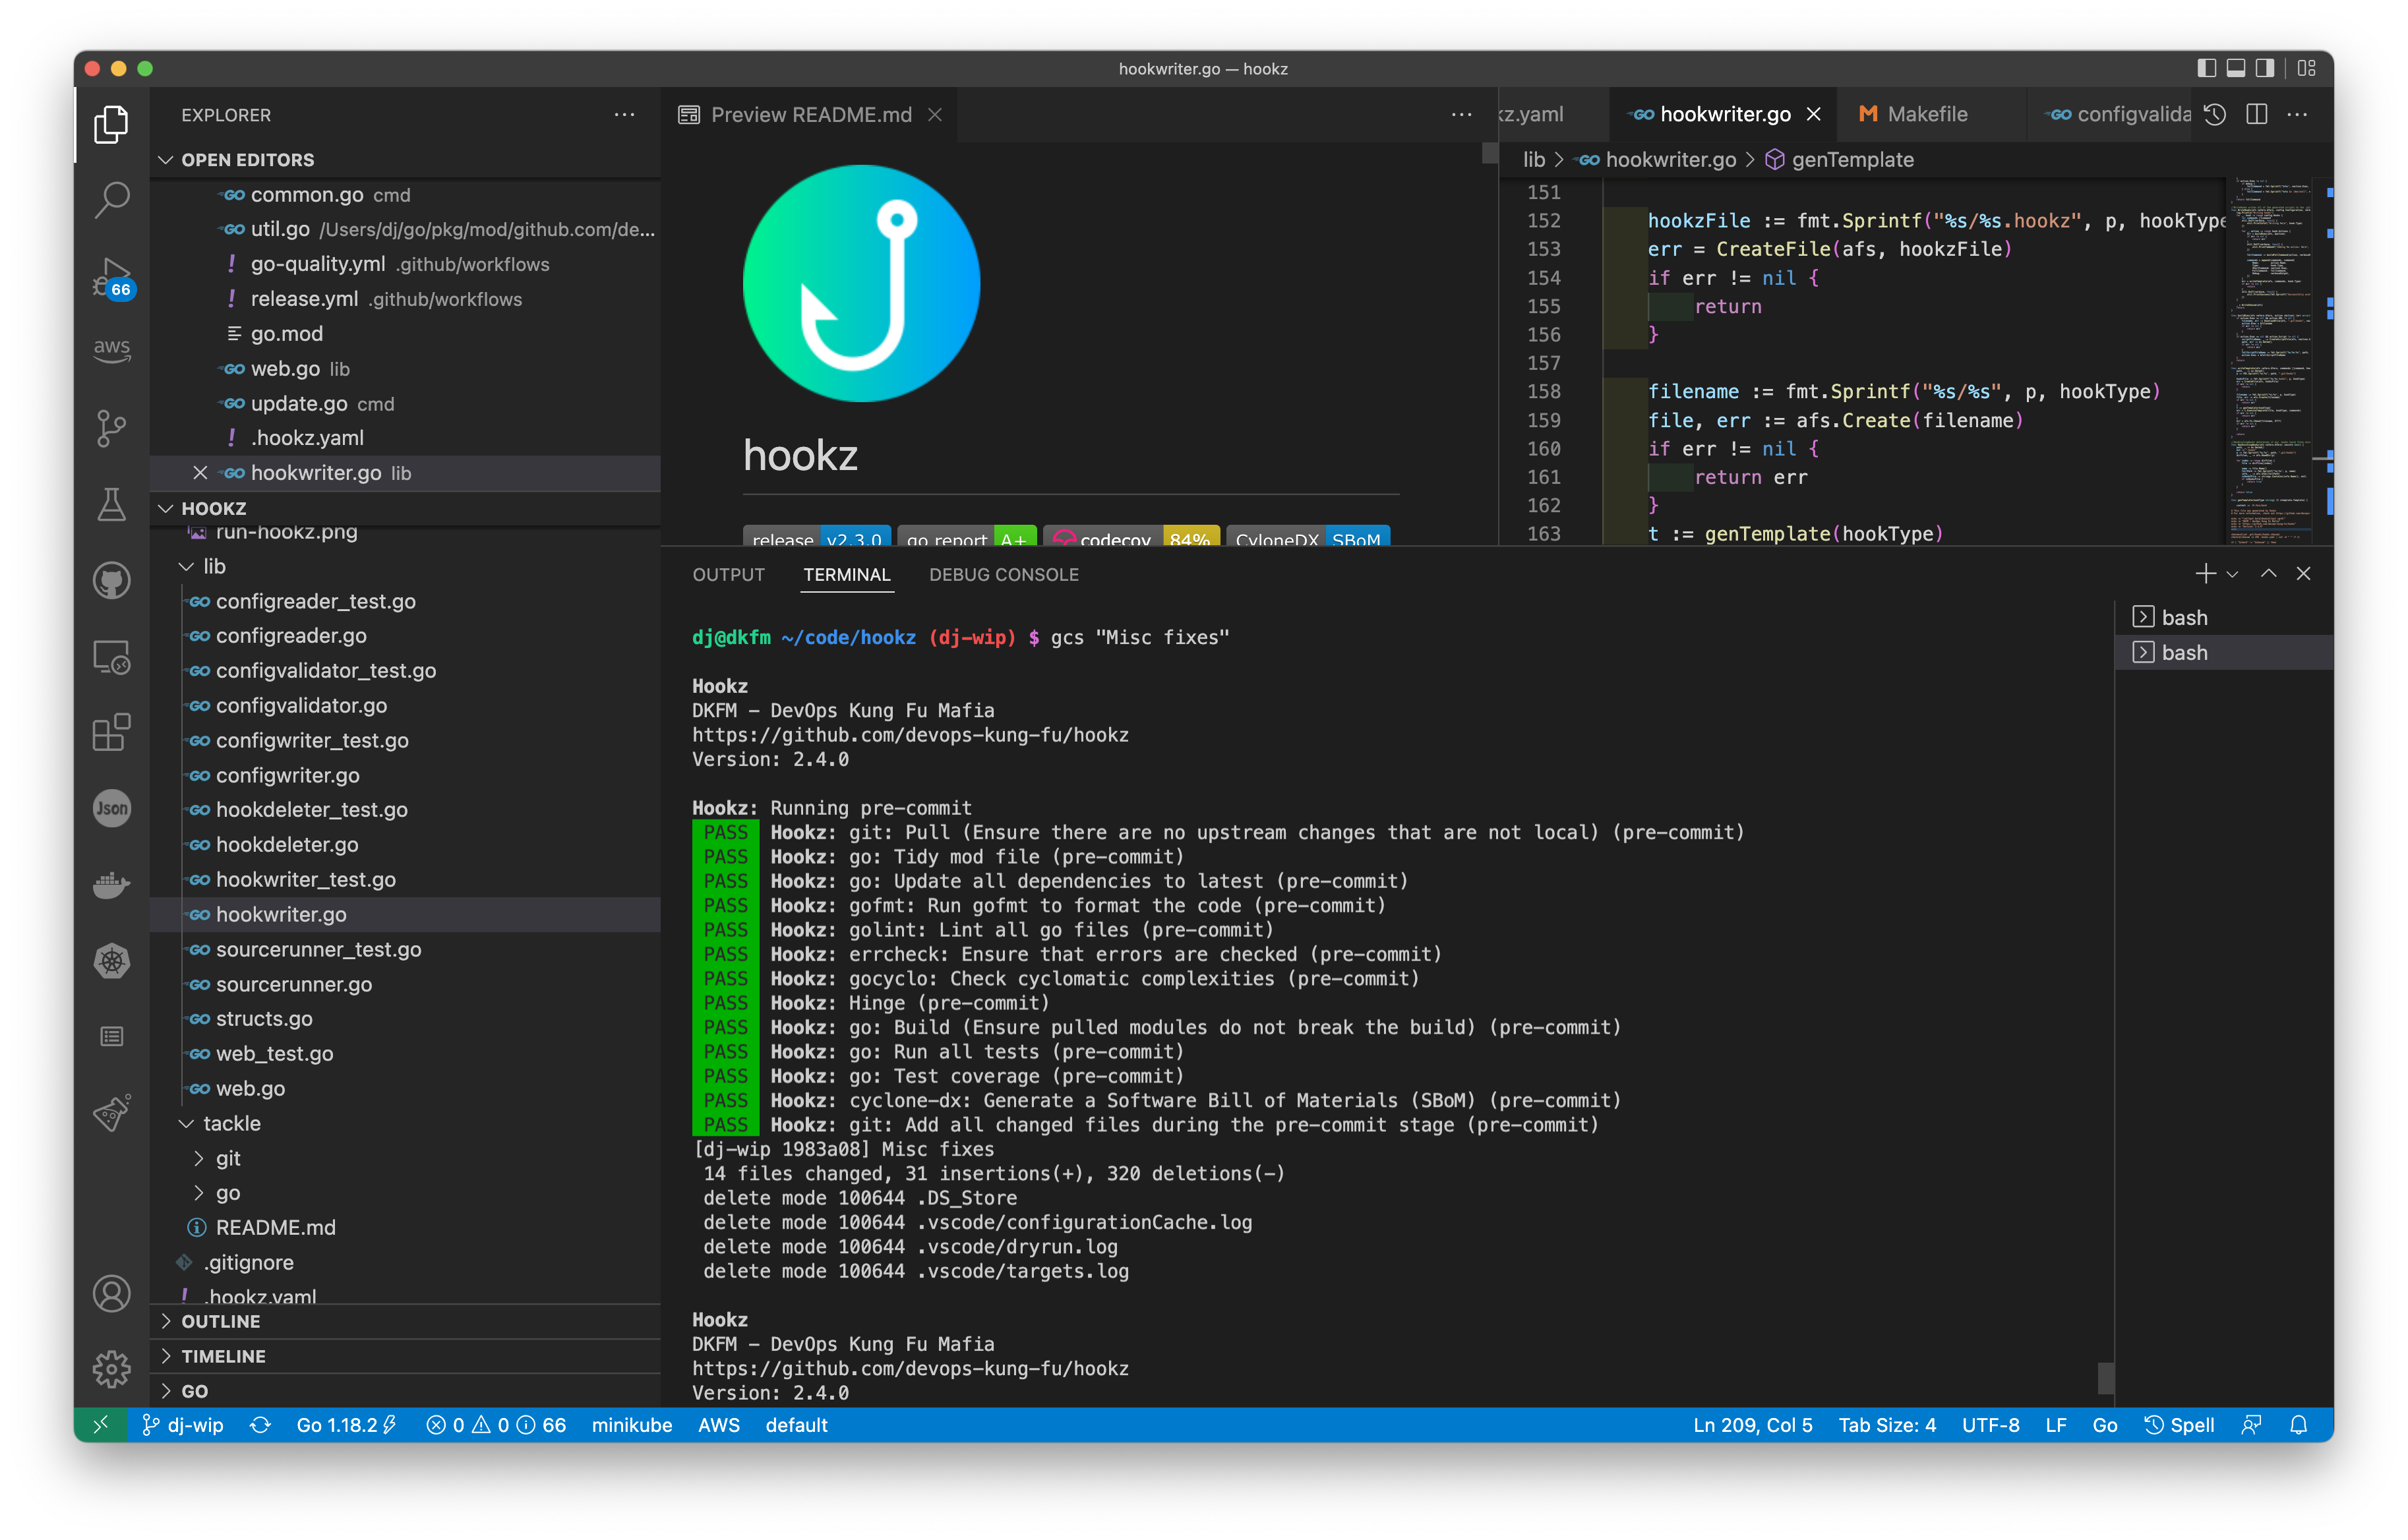
Task: Expand the OUTLINE section
Action: tap(220, 1321)
